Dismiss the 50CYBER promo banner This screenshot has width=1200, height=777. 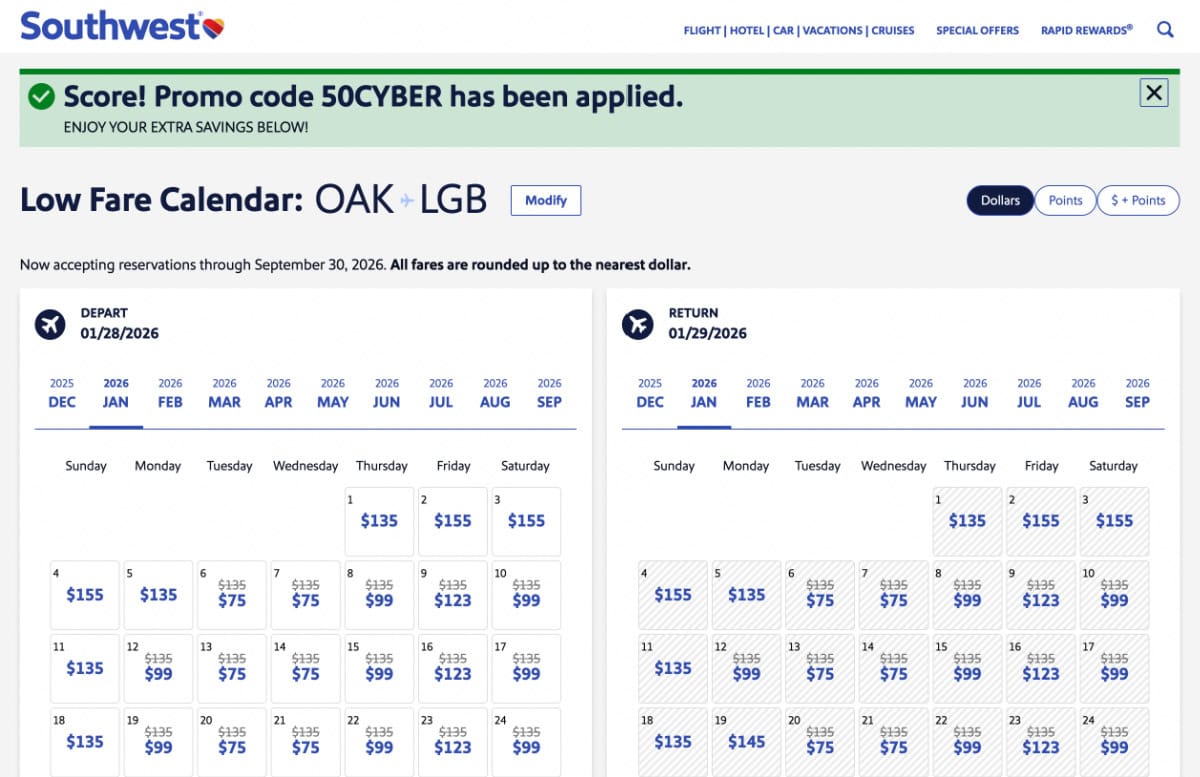pos(1153,92)
